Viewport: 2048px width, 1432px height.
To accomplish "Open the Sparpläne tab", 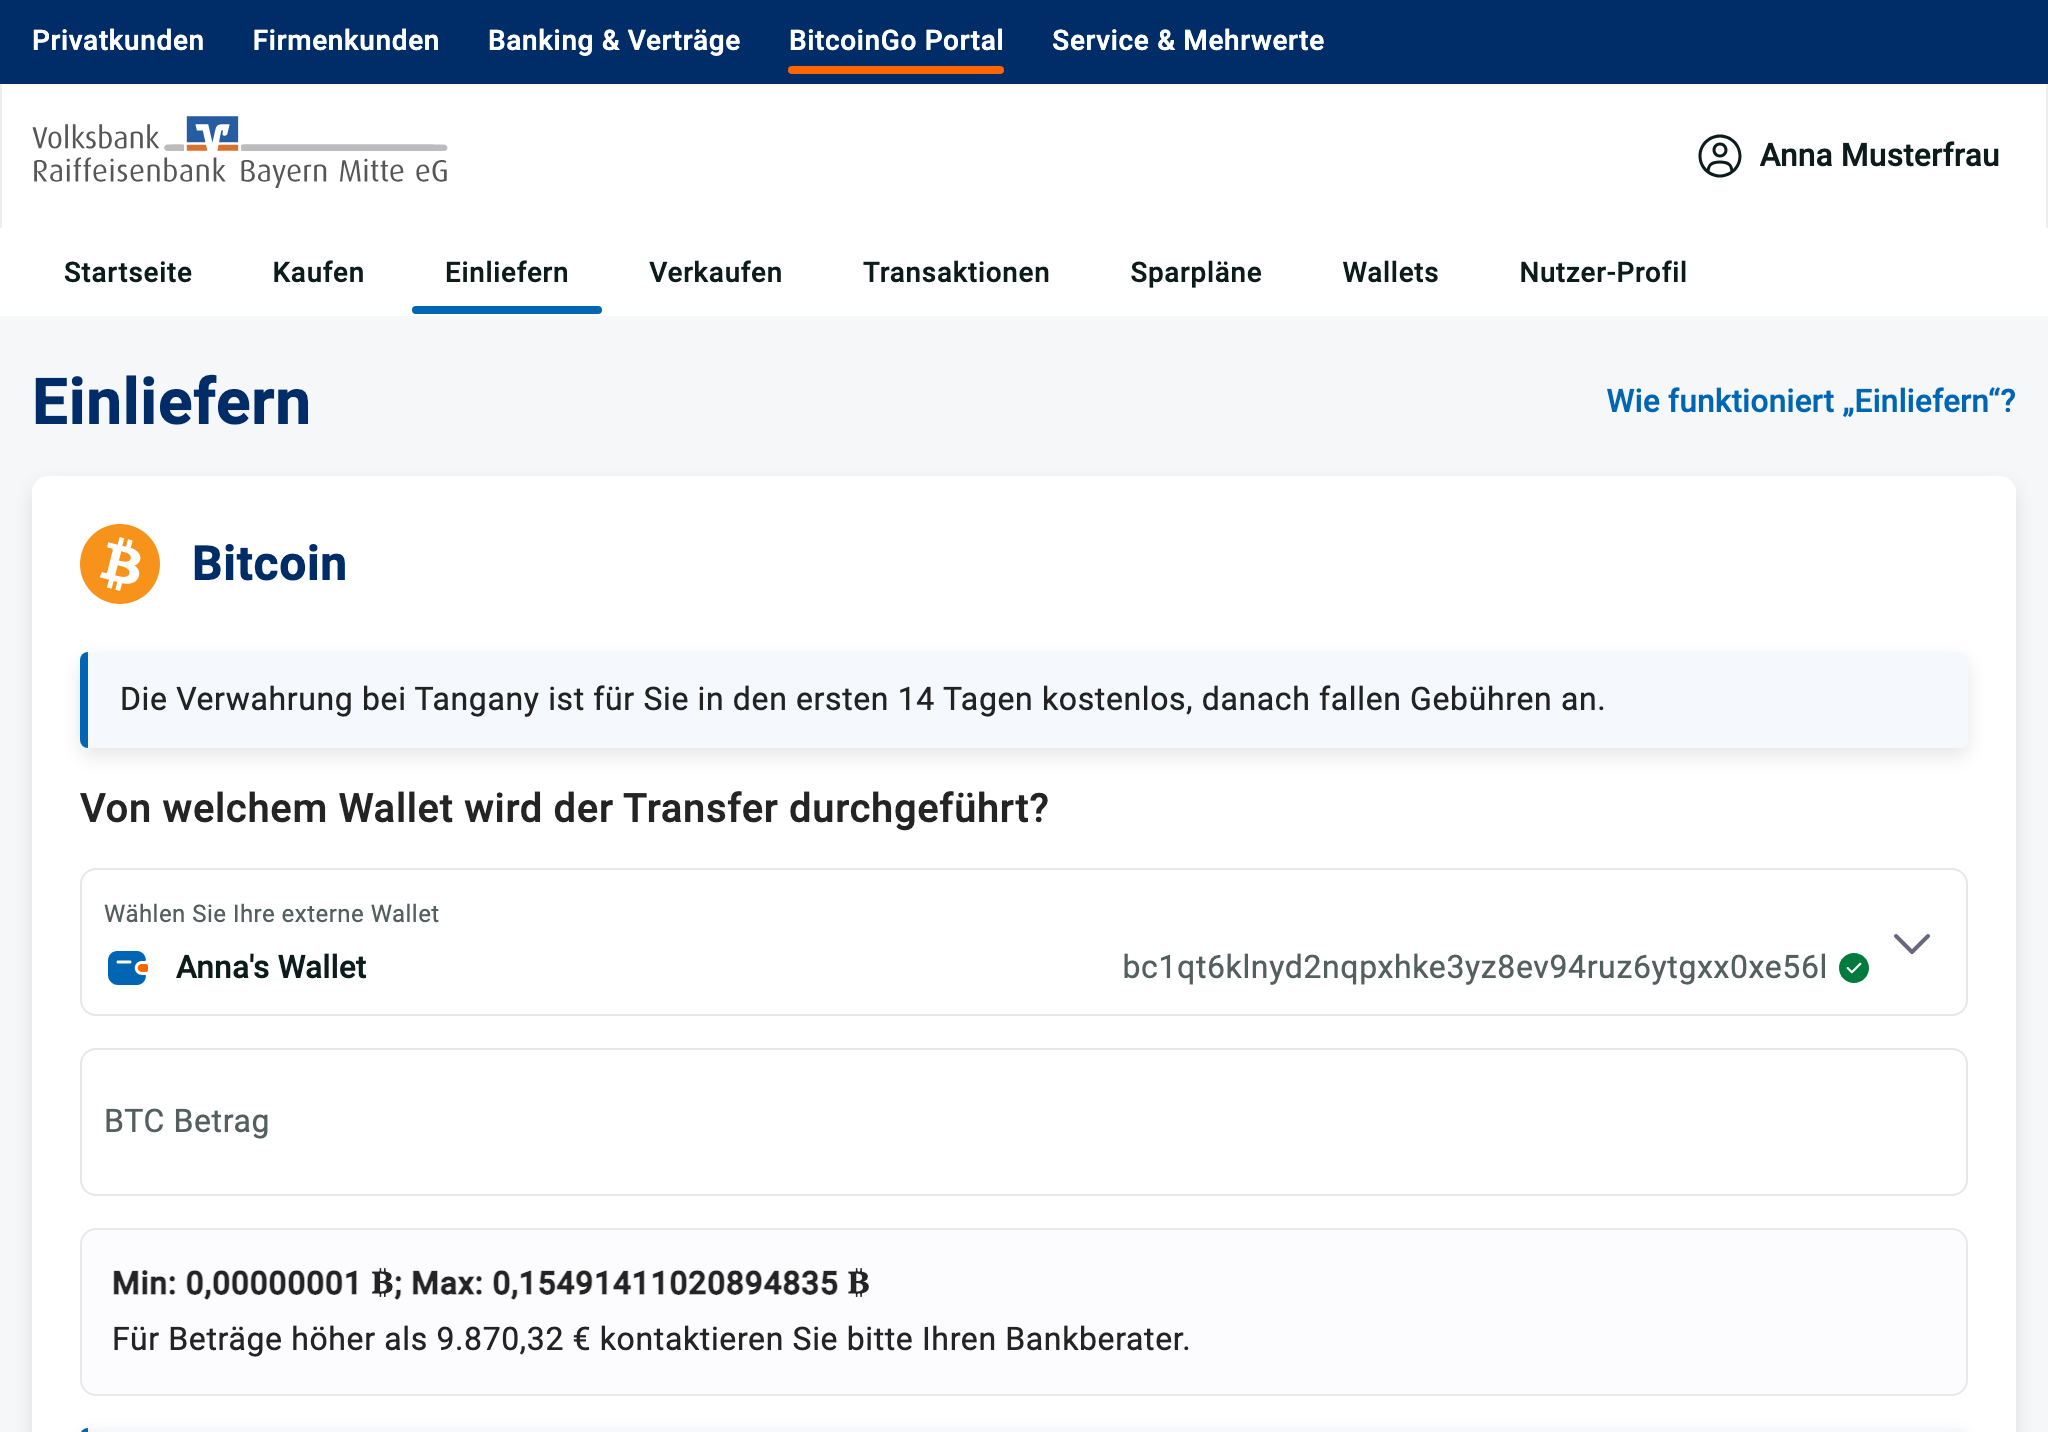I will (1195, 273).
